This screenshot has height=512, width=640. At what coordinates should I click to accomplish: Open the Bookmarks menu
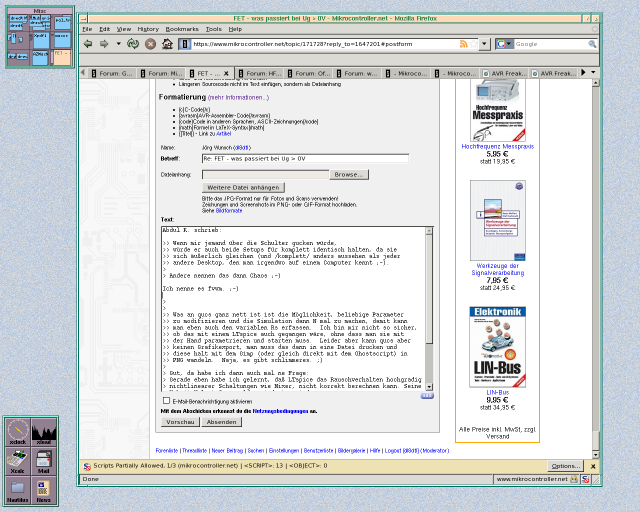[x=182, y=29]
